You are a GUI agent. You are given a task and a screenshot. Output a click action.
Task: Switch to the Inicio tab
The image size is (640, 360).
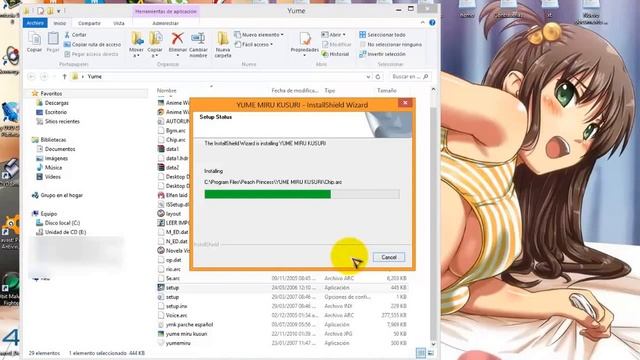point(60,23)
